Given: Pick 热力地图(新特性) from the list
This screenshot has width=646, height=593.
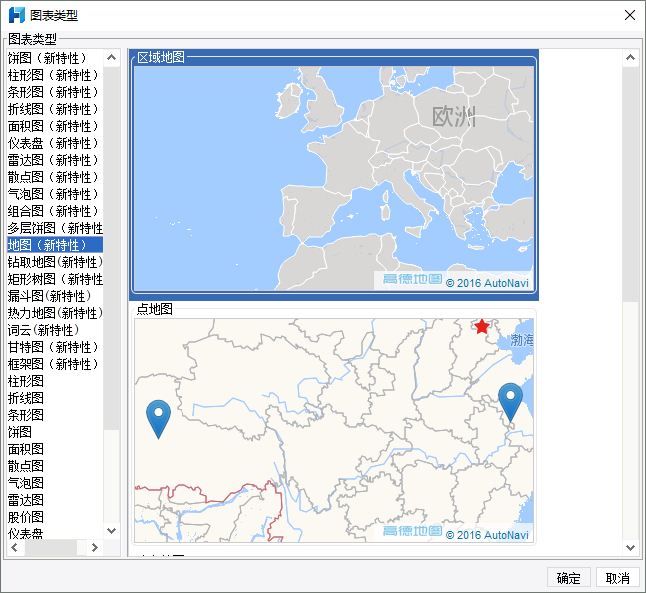Looking at the screenshot, I should pos(55,313).
